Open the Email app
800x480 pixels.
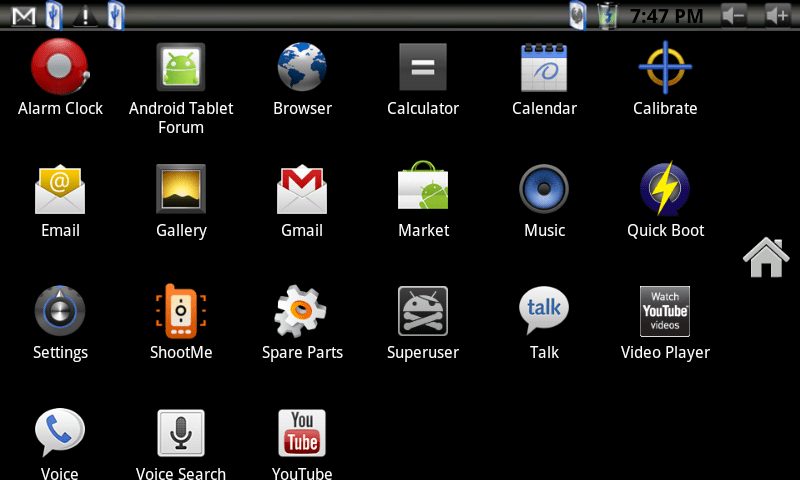coord(60,189)
